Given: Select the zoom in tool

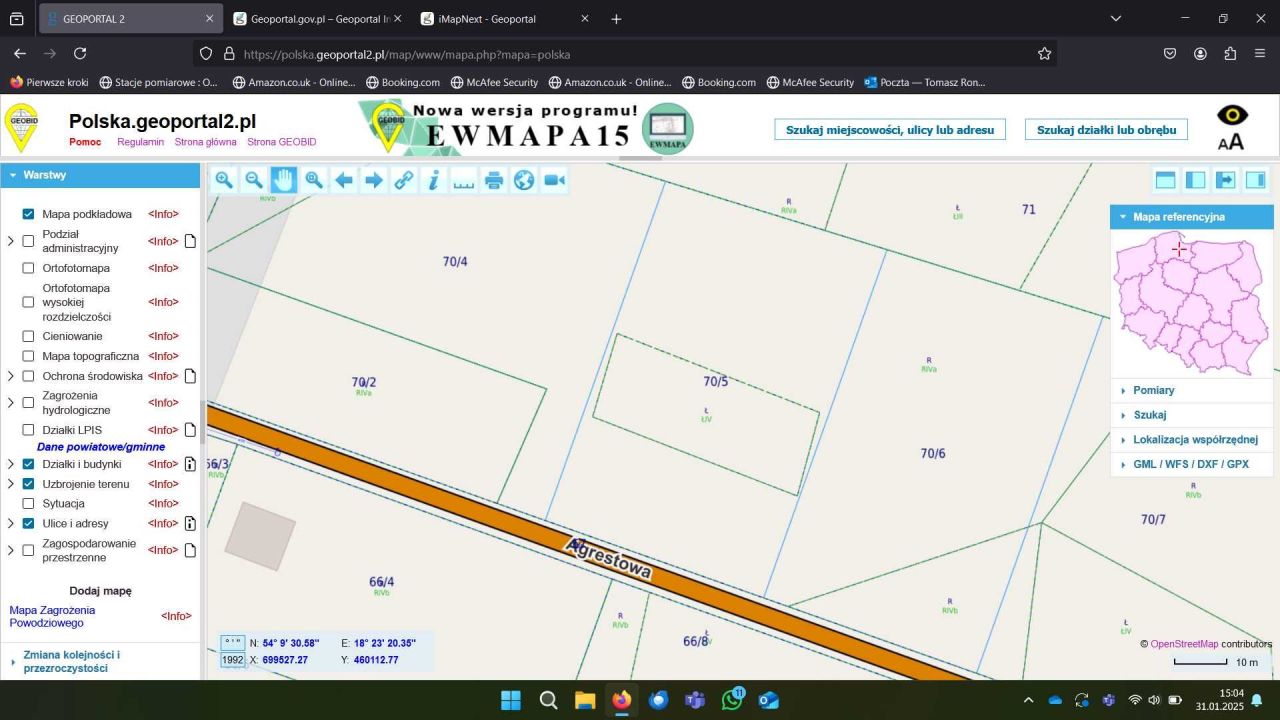Looking at the screenshot, I should pyautogui.click(x=224, y=180).
